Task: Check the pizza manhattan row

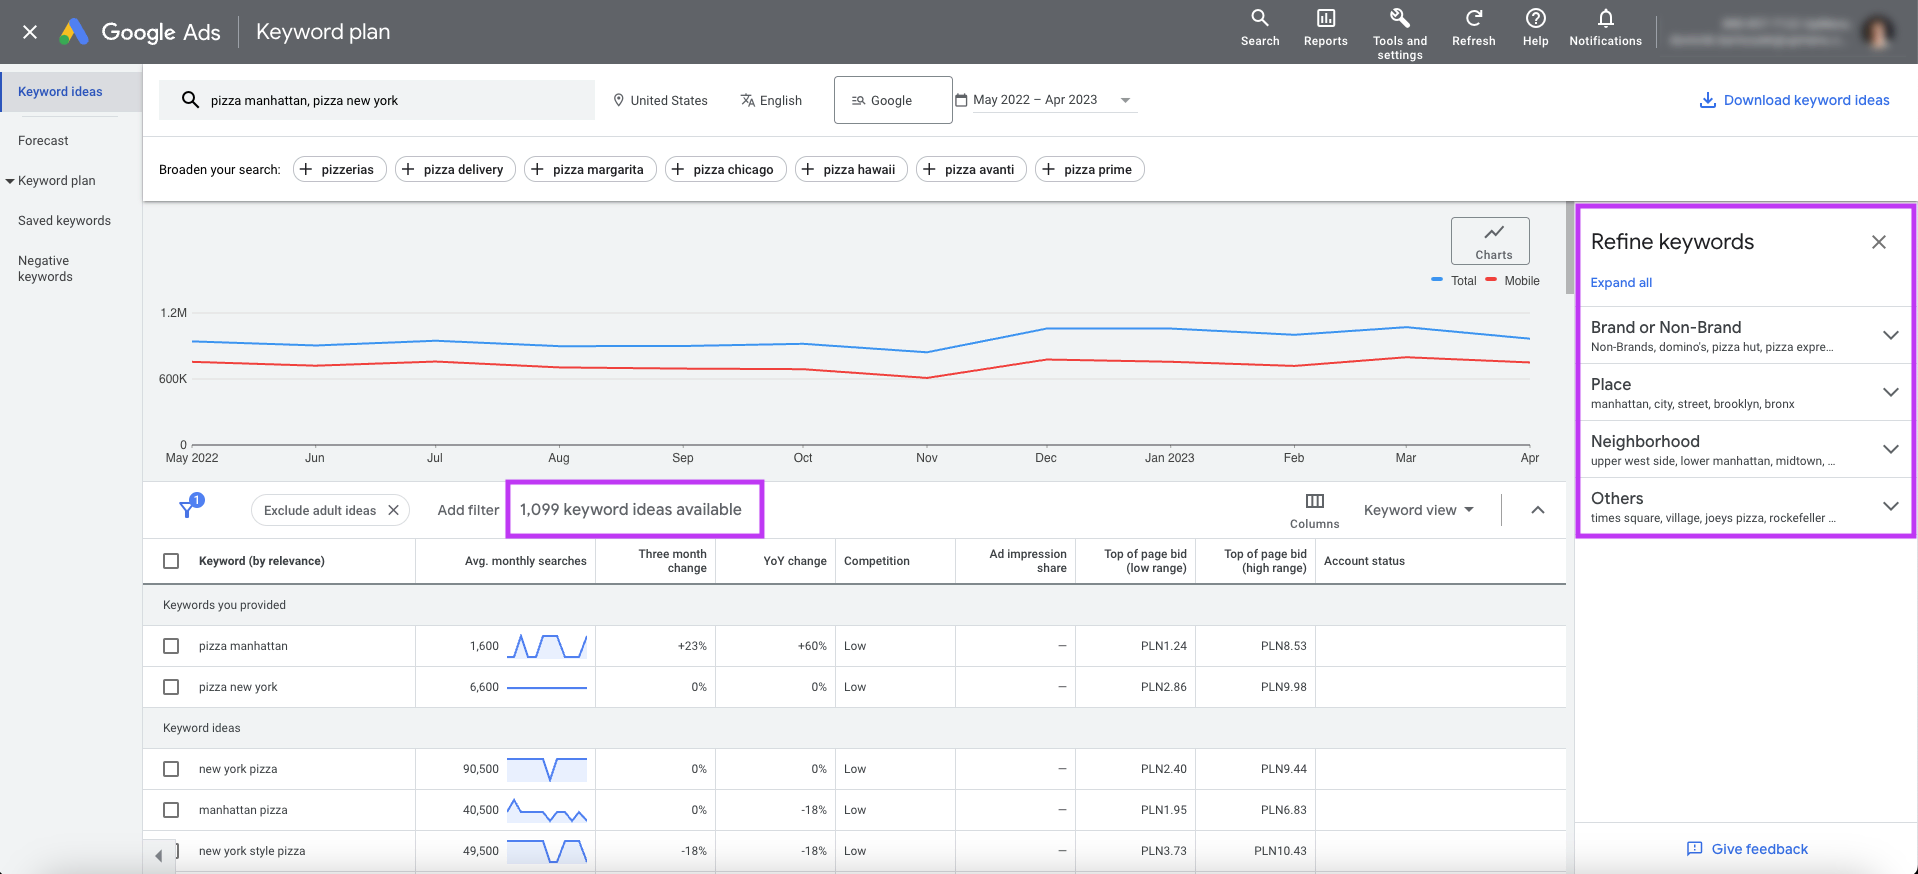Action: [171, 646]
